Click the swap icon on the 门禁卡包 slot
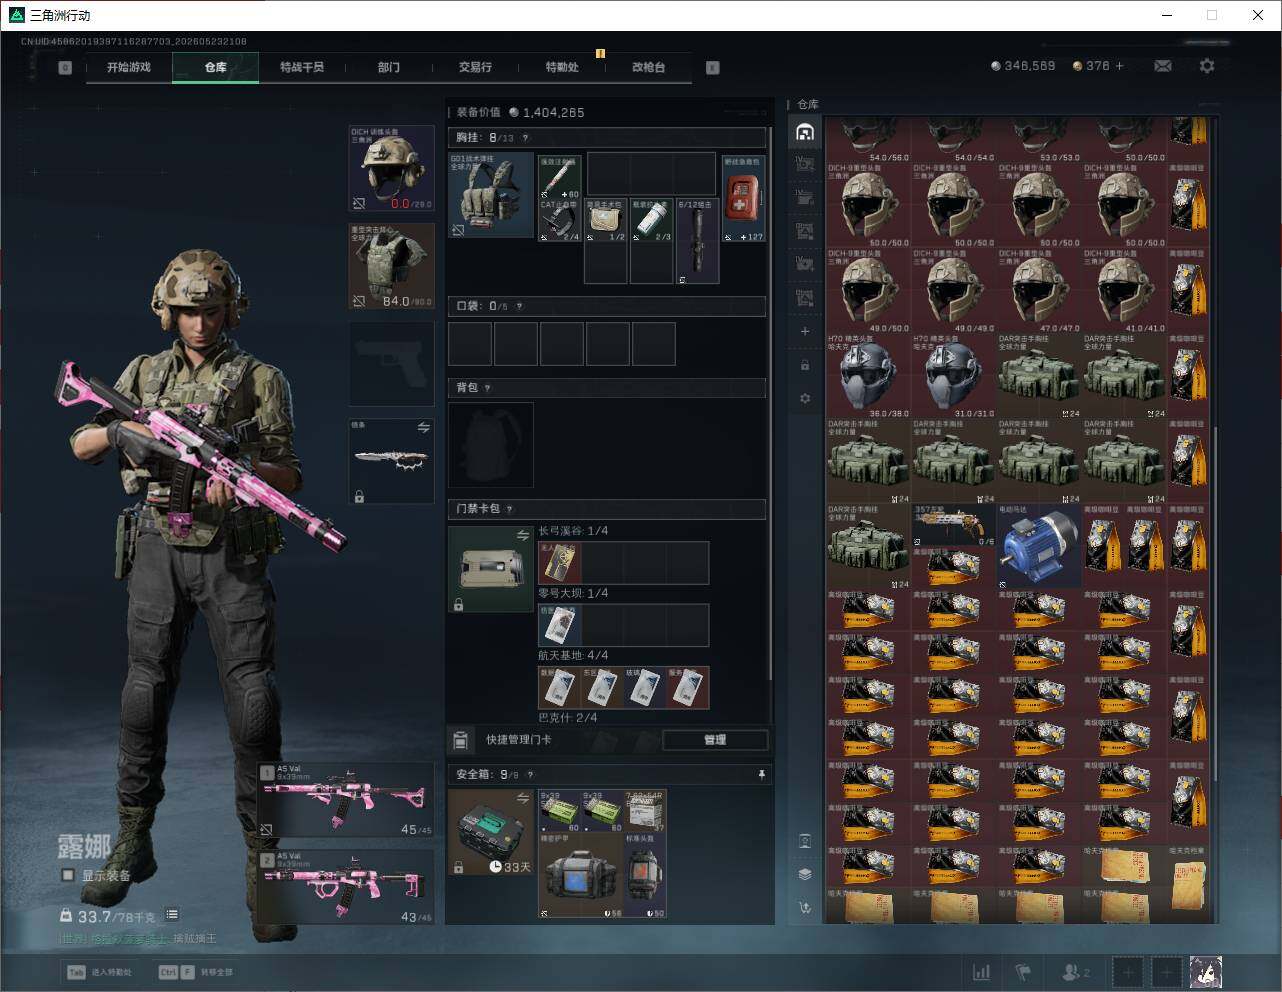Screen dimensions: 1282x992 522,536
